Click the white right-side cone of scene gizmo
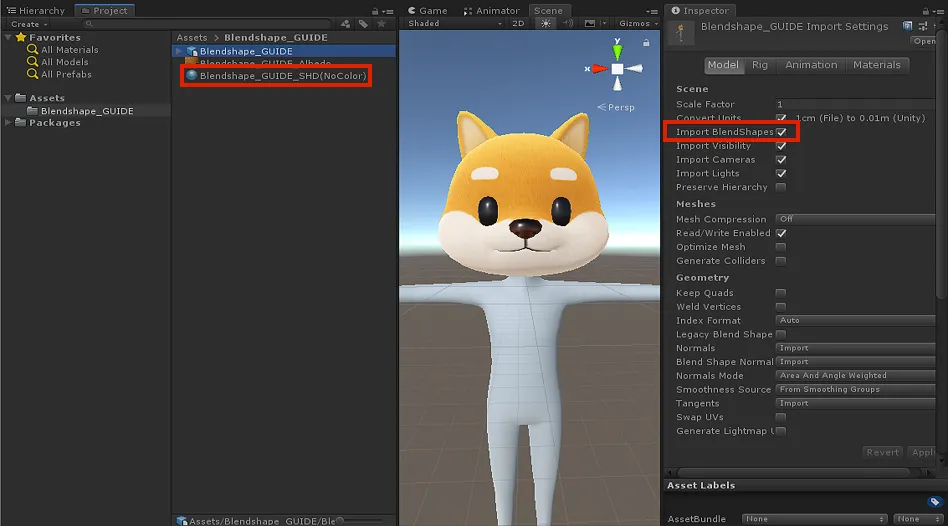Image resolution: width=948 pixels, height=526 pixels. tap(634, 69)
